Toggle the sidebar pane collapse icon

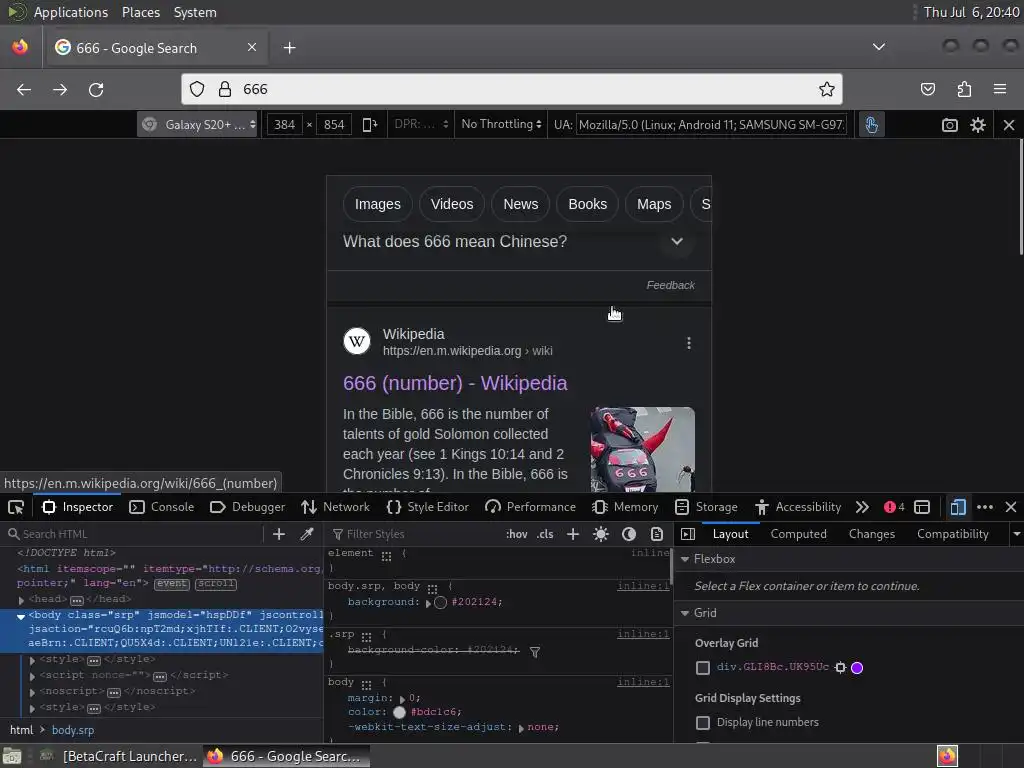coord(688,534)
